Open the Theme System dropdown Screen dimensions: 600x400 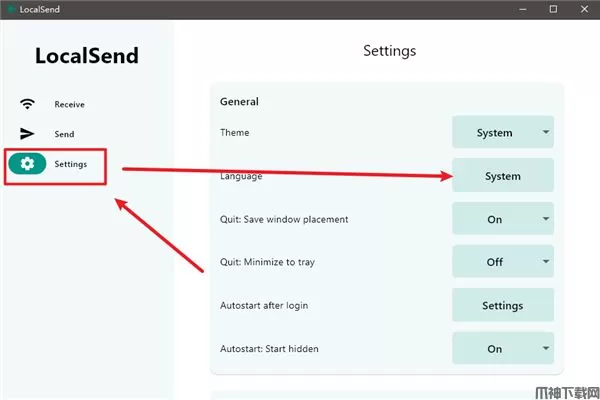pyautogui.click(x=495, y=132)
